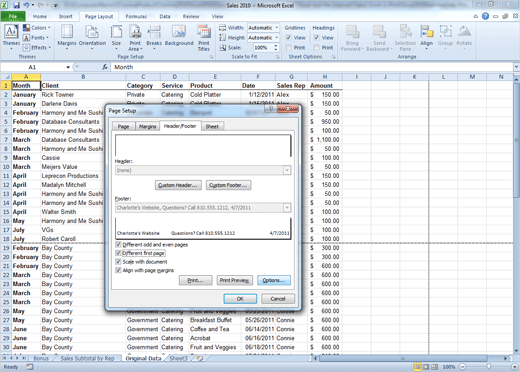Open the Themes gallery icon
The image size is (520, 372).
pos(11,37)
